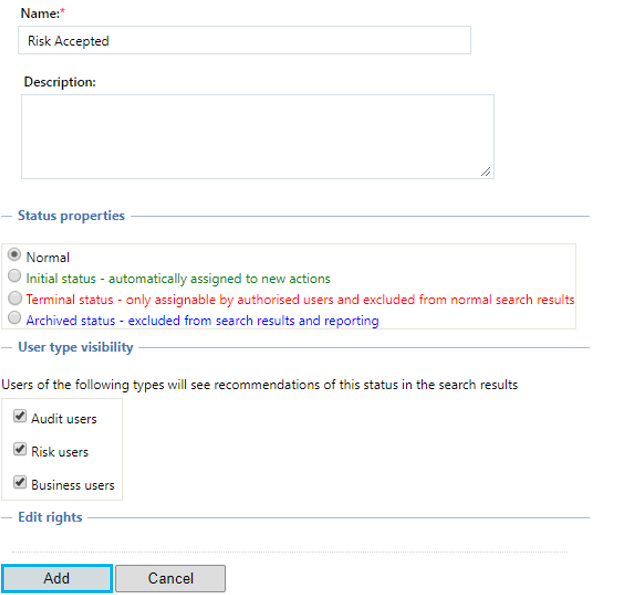Expand the Edit rights section heading
This screenshot has width=627, height=595.
pyautogui.click(x=50, y=517)
